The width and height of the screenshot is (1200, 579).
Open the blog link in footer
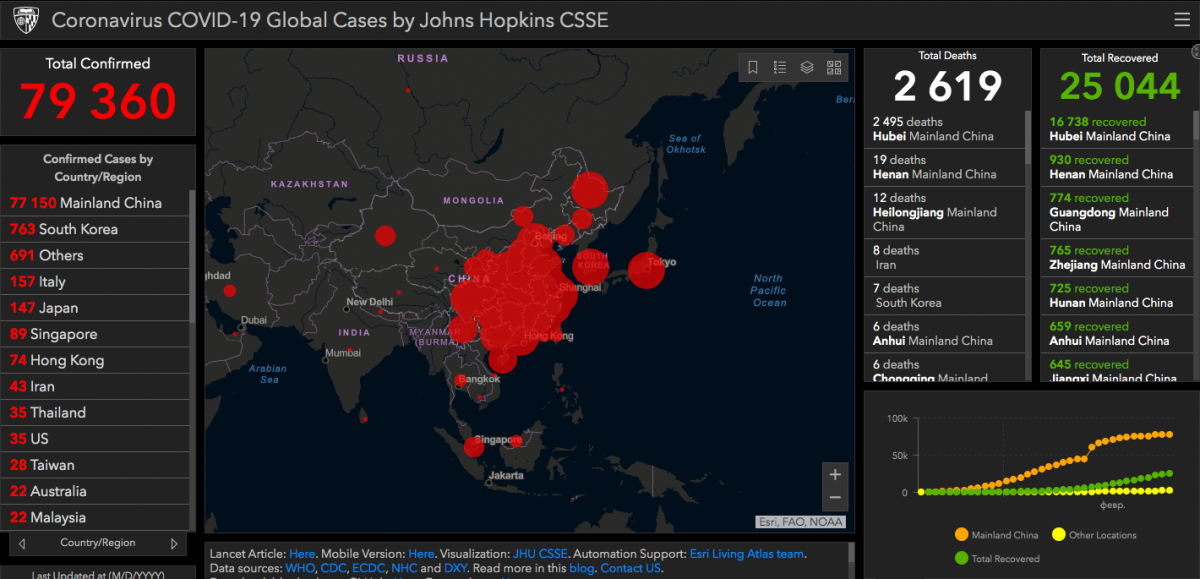pyautogui.click(x=580, y=568)
